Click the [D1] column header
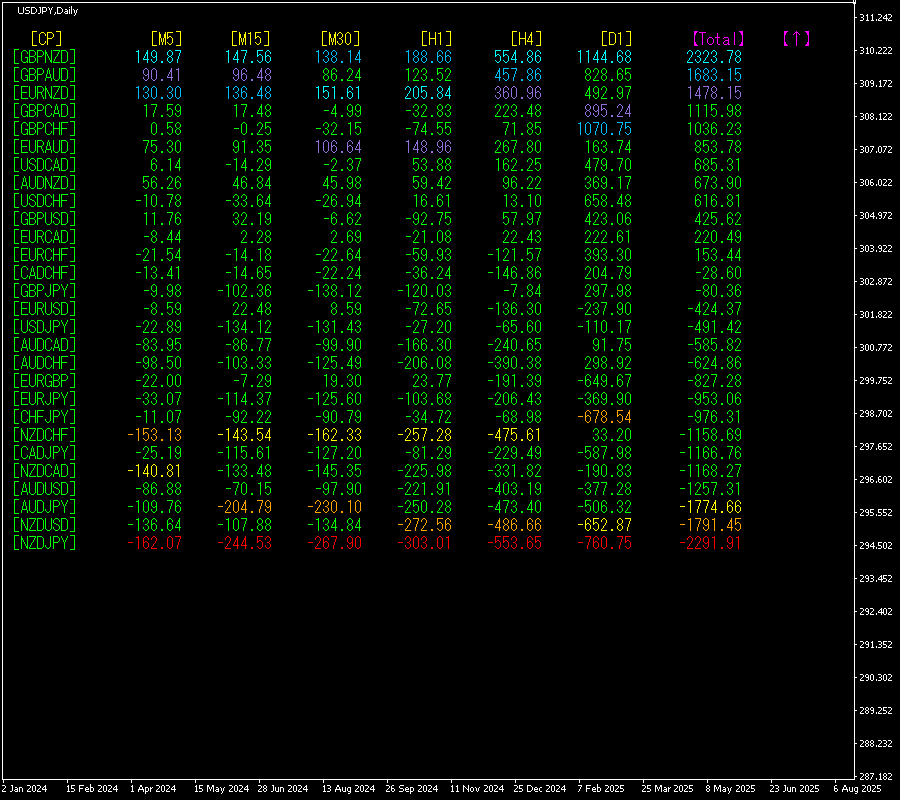Image resolution: width=900 pixels, height=800 pixels. tap(616, 39)
